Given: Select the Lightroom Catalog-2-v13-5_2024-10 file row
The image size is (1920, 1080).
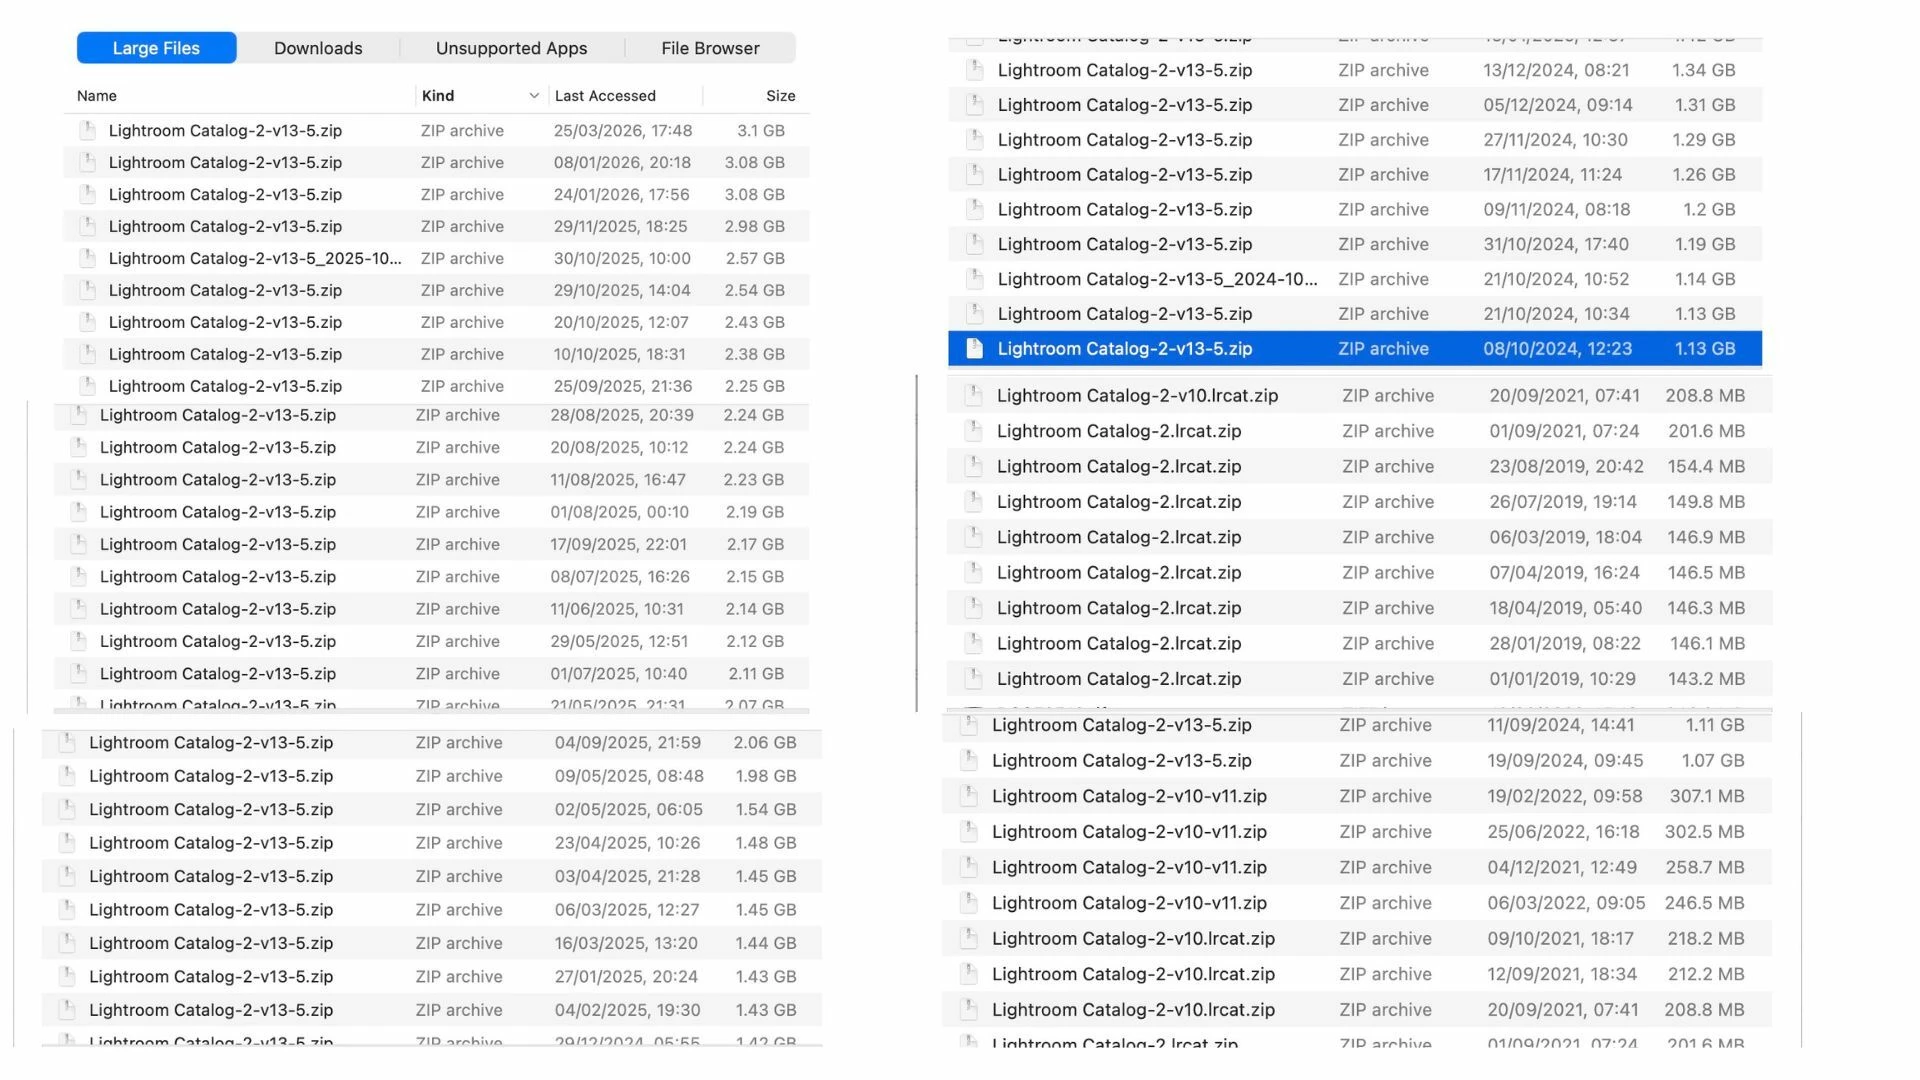Looking at the screenshot, I should pos(1157,279).
